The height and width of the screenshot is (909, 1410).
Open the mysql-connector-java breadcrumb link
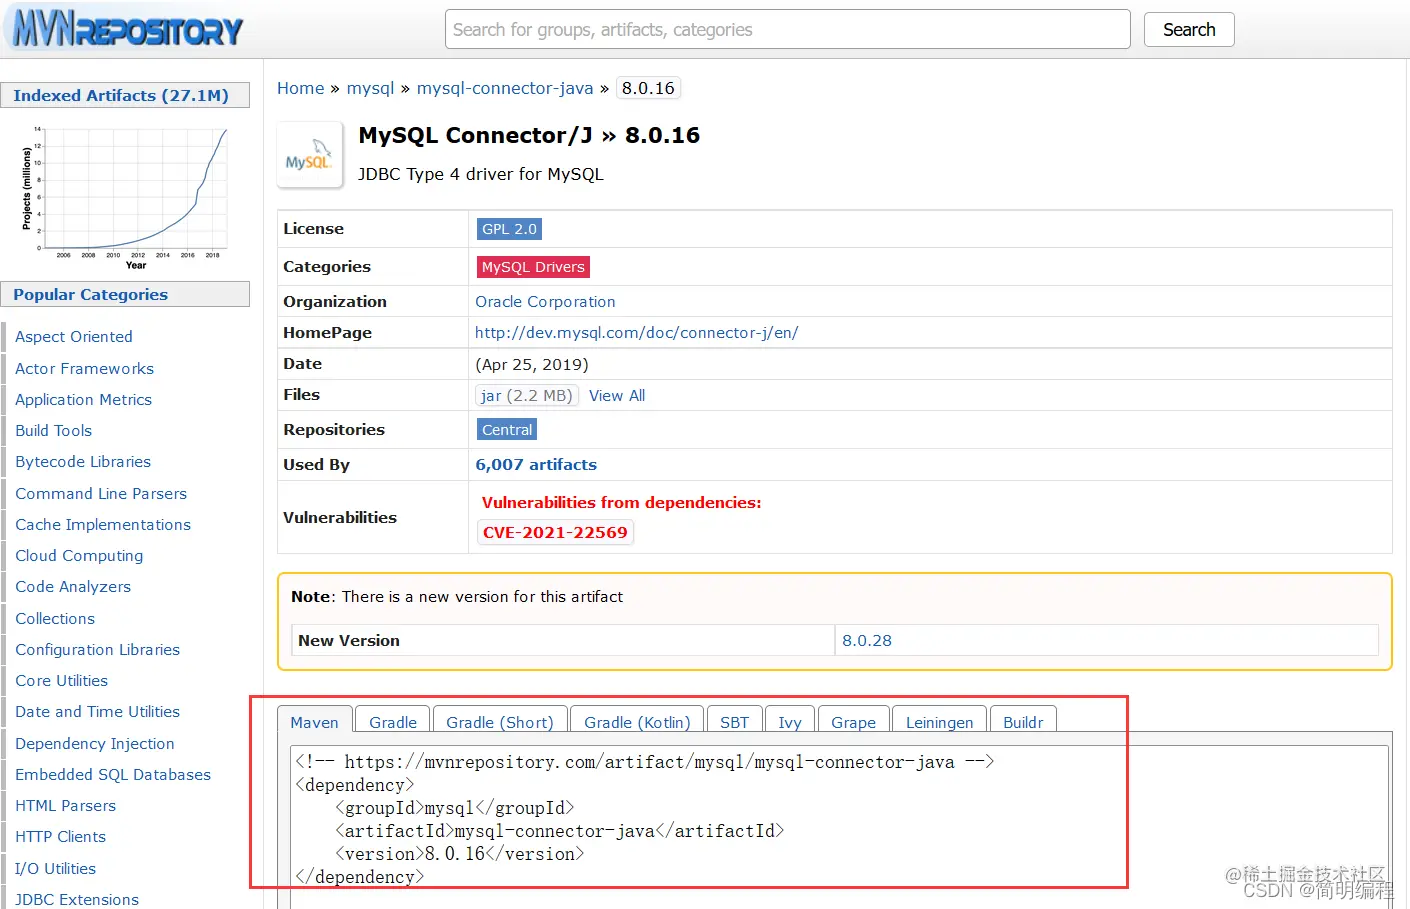505,88
